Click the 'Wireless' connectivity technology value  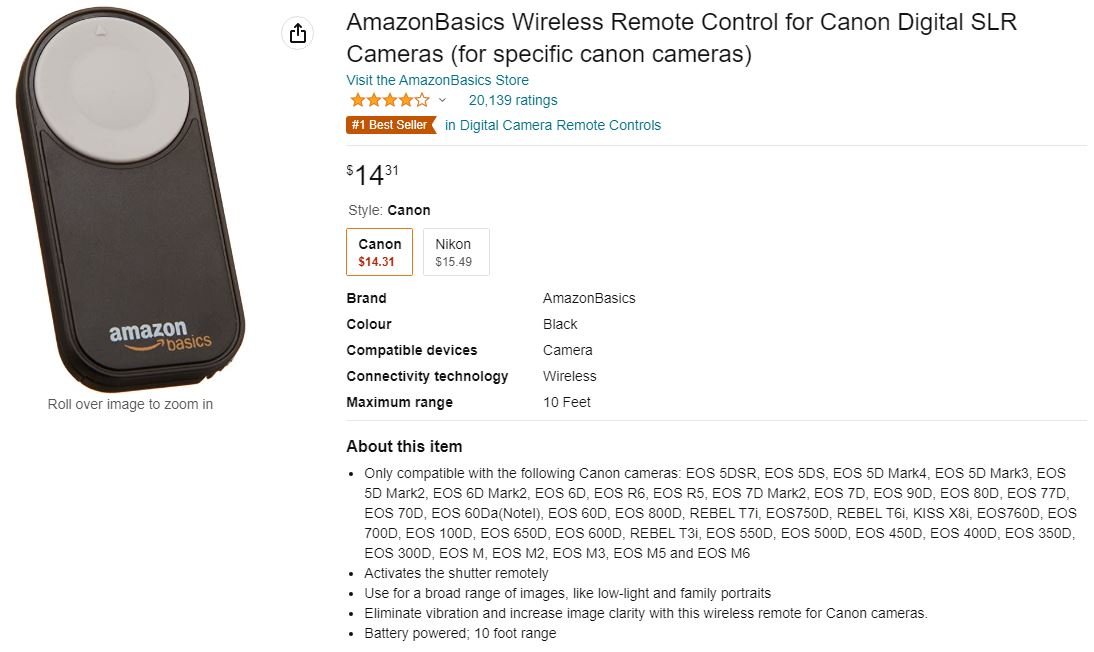coord(569,376)
